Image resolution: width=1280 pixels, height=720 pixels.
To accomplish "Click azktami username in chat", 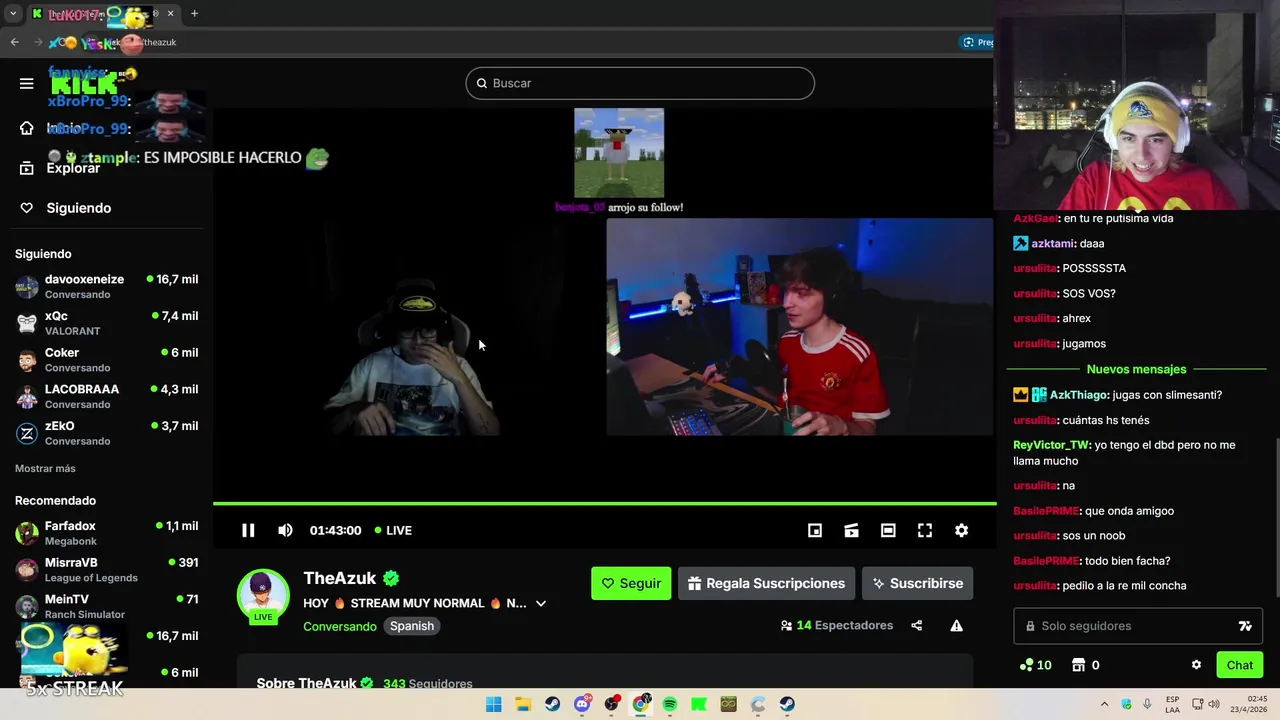I will [x=1053, y=243].
